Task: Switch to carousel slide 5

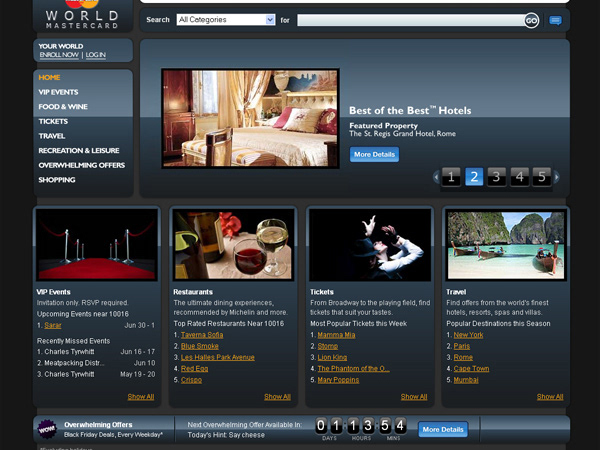Action: (542, 177)
